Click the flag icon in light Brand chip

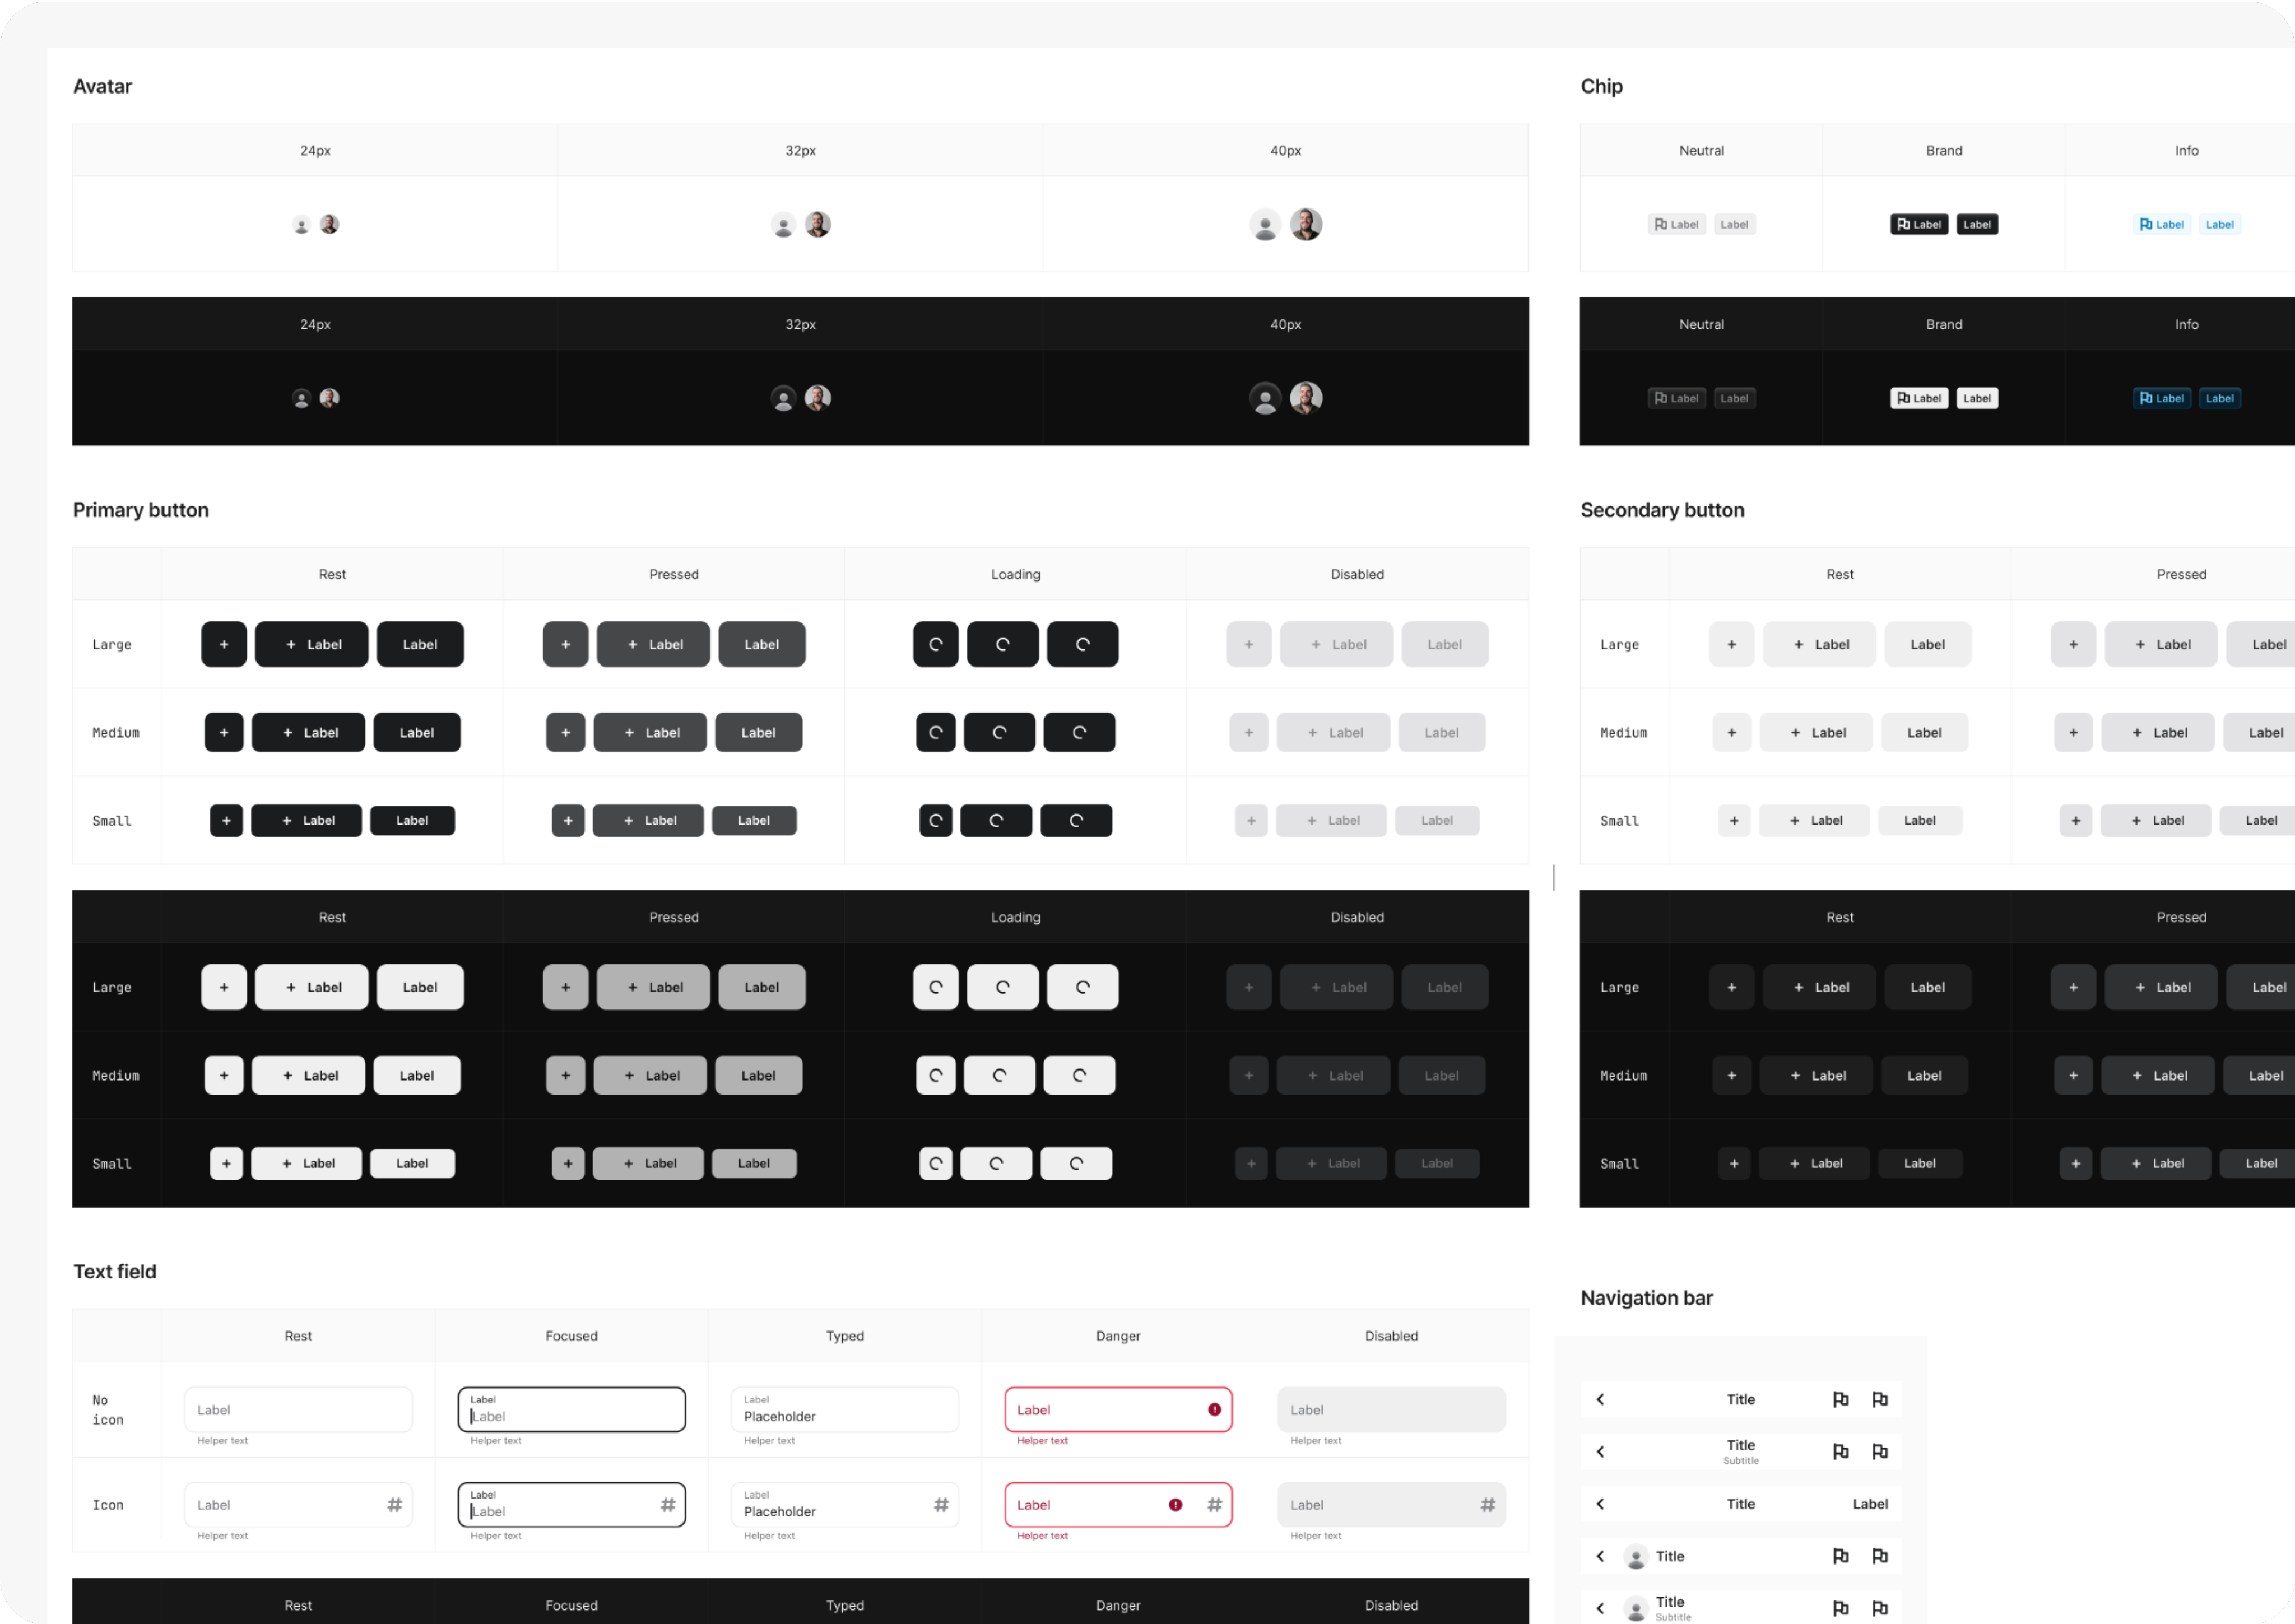[x=1903, y=224]
